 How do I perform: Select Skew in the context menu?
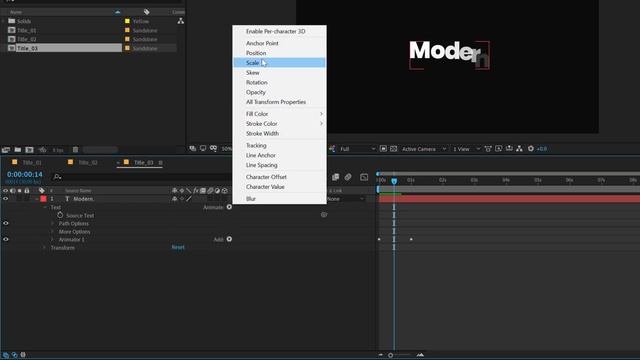279,73
